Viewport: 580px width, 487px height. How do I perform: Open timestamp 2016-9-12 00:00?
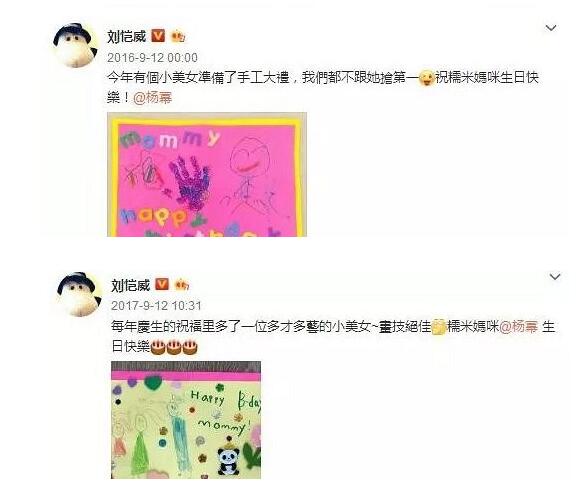coord(152,58)
